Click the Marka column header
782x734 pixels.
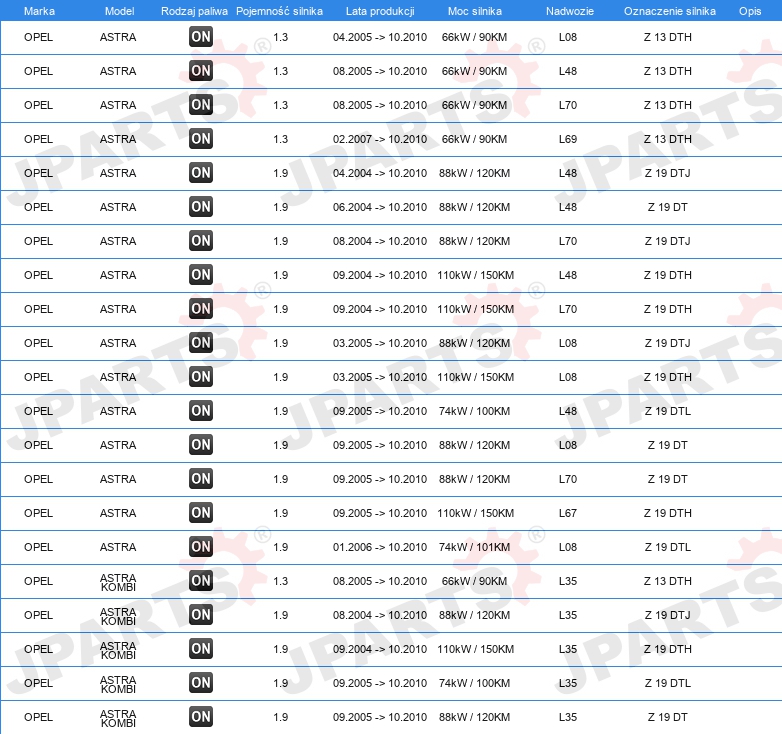click(x=39, y=11)
